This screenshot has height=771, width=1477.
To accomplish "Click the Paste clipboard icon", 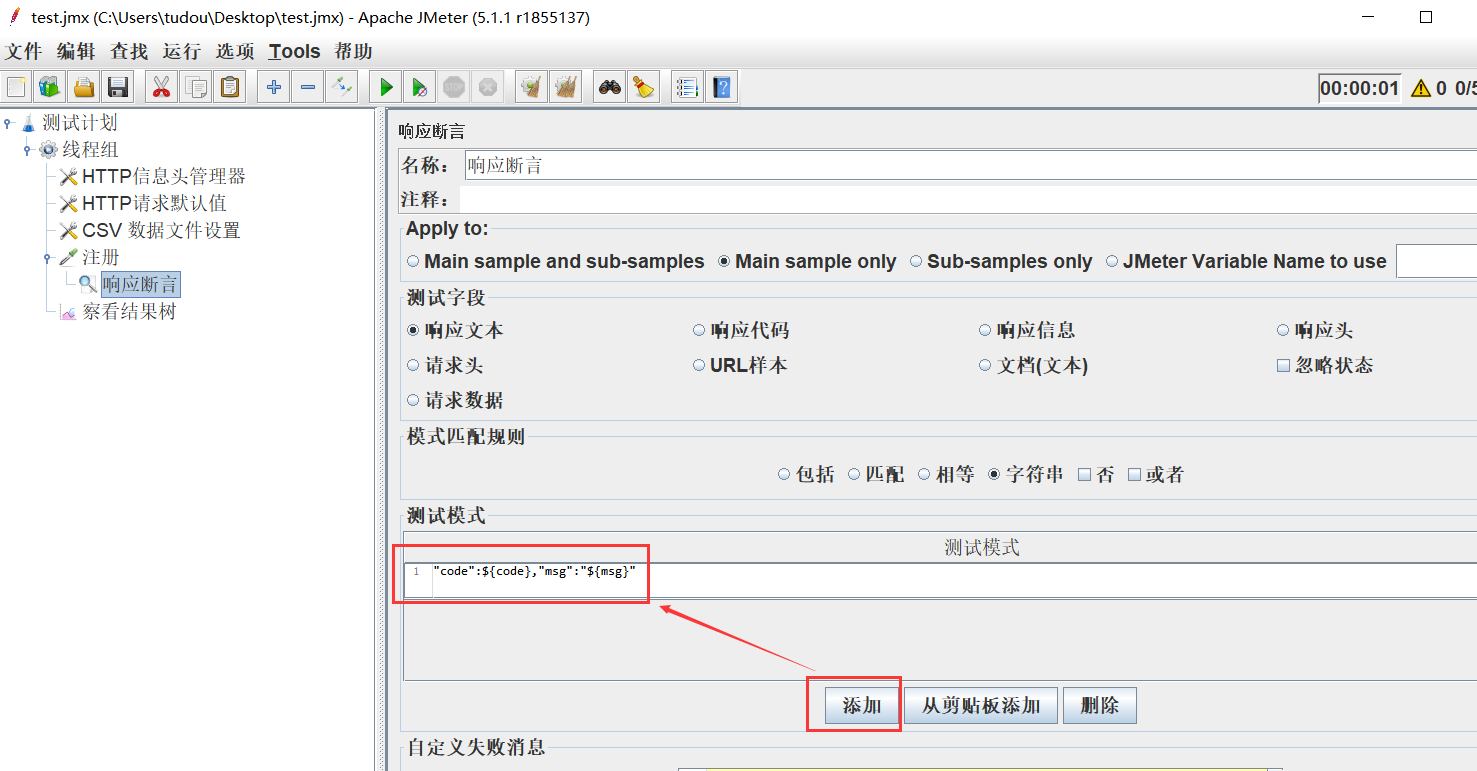I will tap(230, 87).
